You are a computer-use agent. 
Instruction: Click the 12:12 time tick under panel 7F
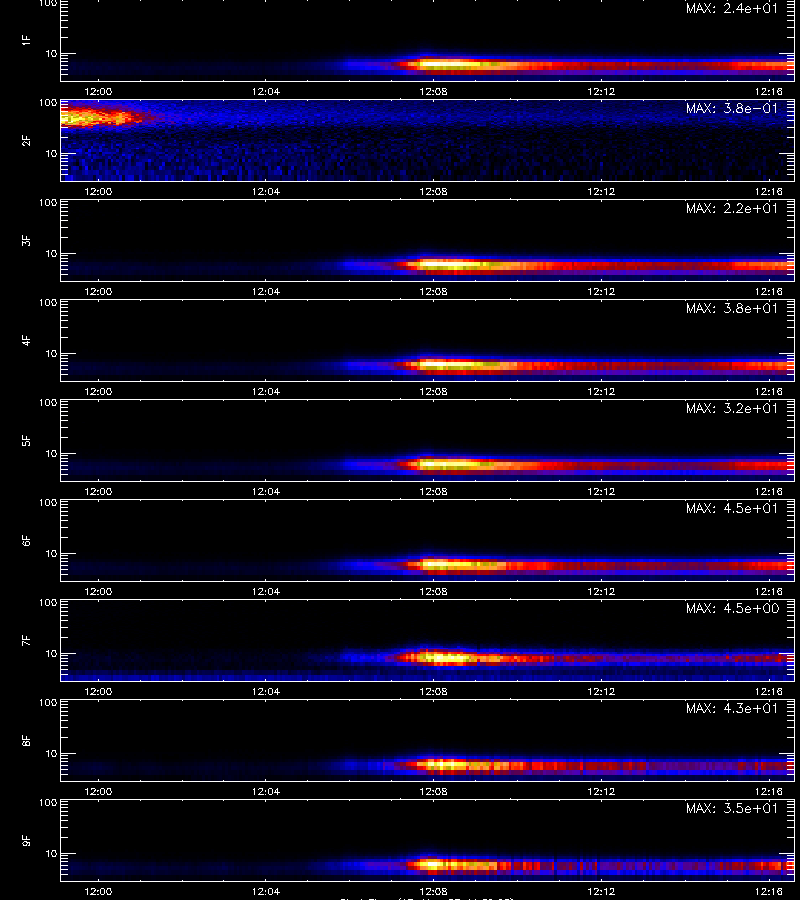[601, 691]
